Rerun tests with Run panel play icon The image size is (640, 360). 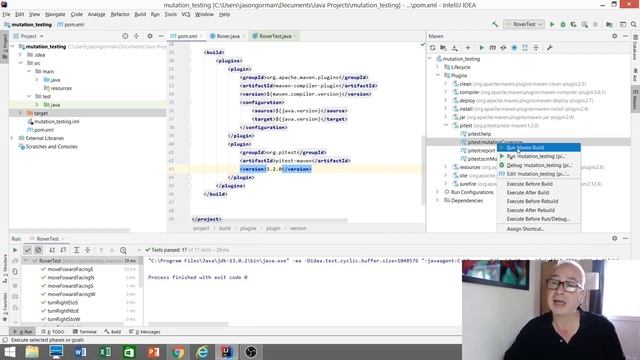point(15,250)
